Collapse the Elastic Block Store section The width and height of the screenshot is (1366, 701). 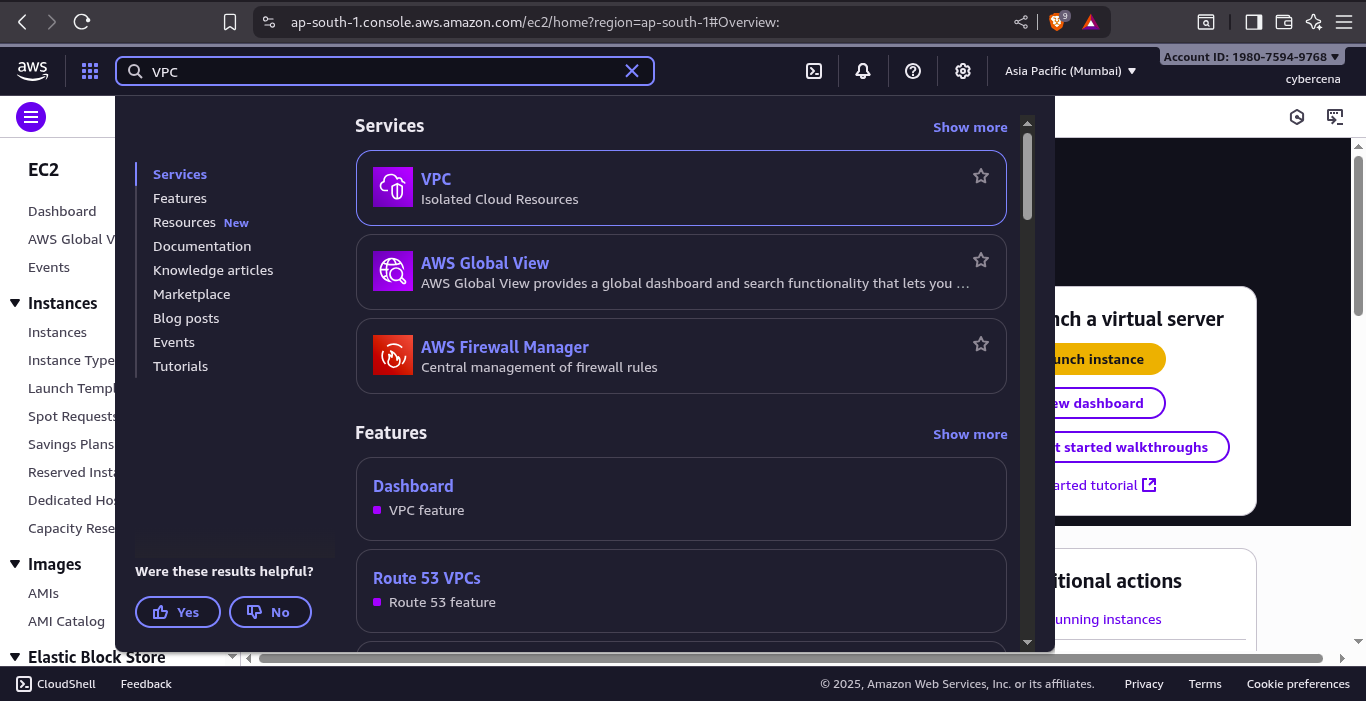[15, 657]
